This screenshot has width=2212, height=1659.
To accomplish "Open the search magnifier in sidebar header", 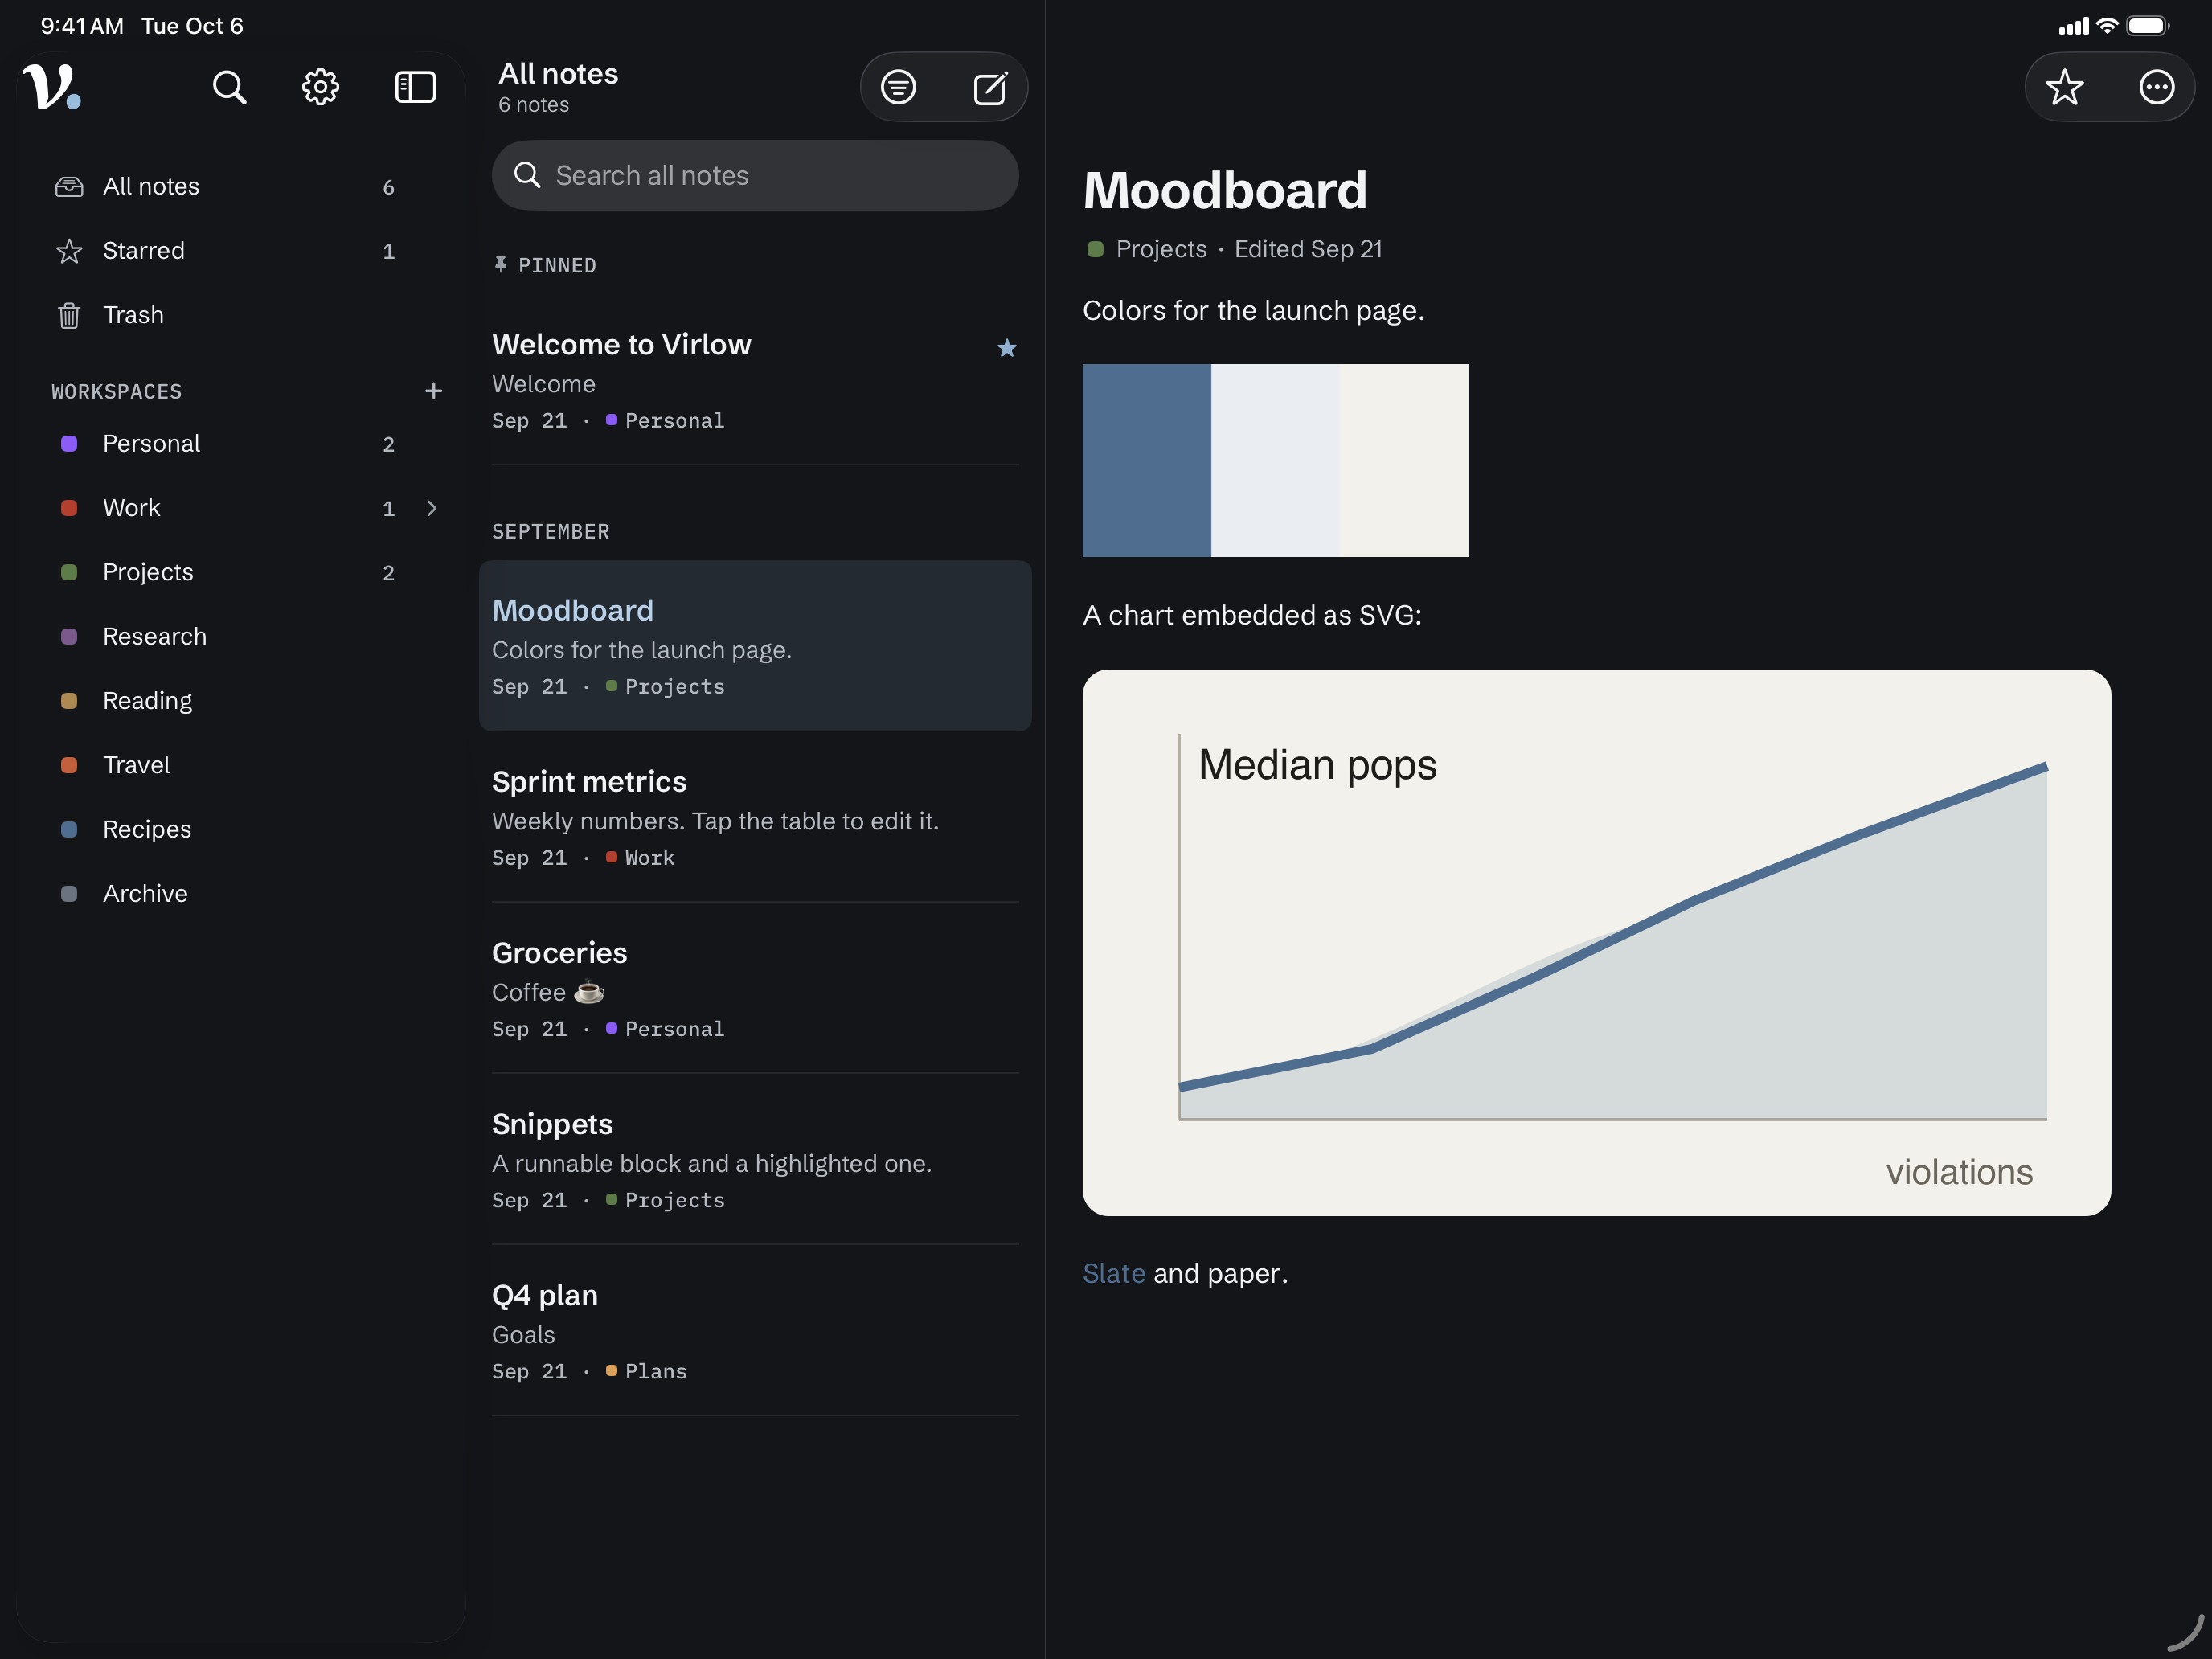I will tap(229, 87).
